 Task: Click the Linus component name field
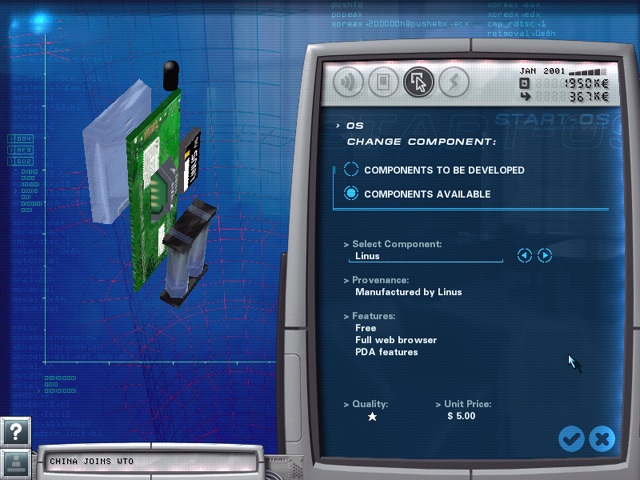coord(425,256)
